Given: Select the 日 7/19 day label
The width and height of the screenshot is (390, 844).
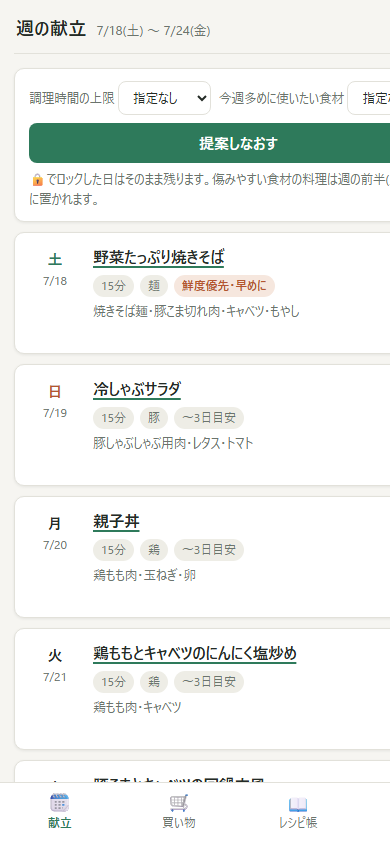Looking at the screenshot, I should coord(55,400).
